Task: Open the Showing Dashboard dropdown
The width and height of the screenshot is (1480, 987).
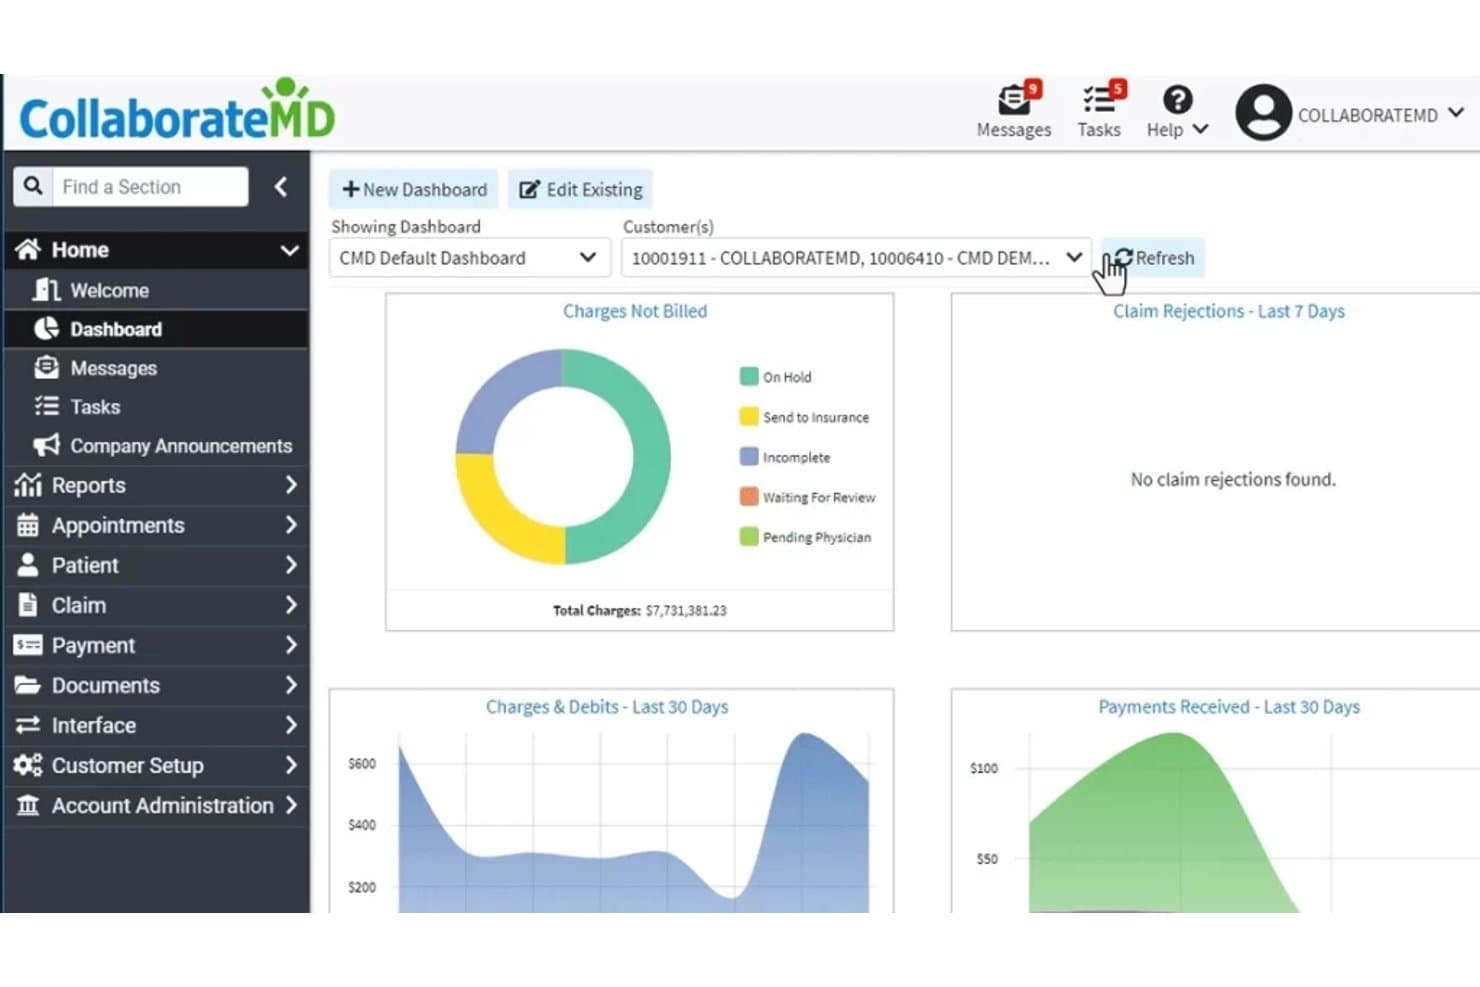Action: coord(469,258)
